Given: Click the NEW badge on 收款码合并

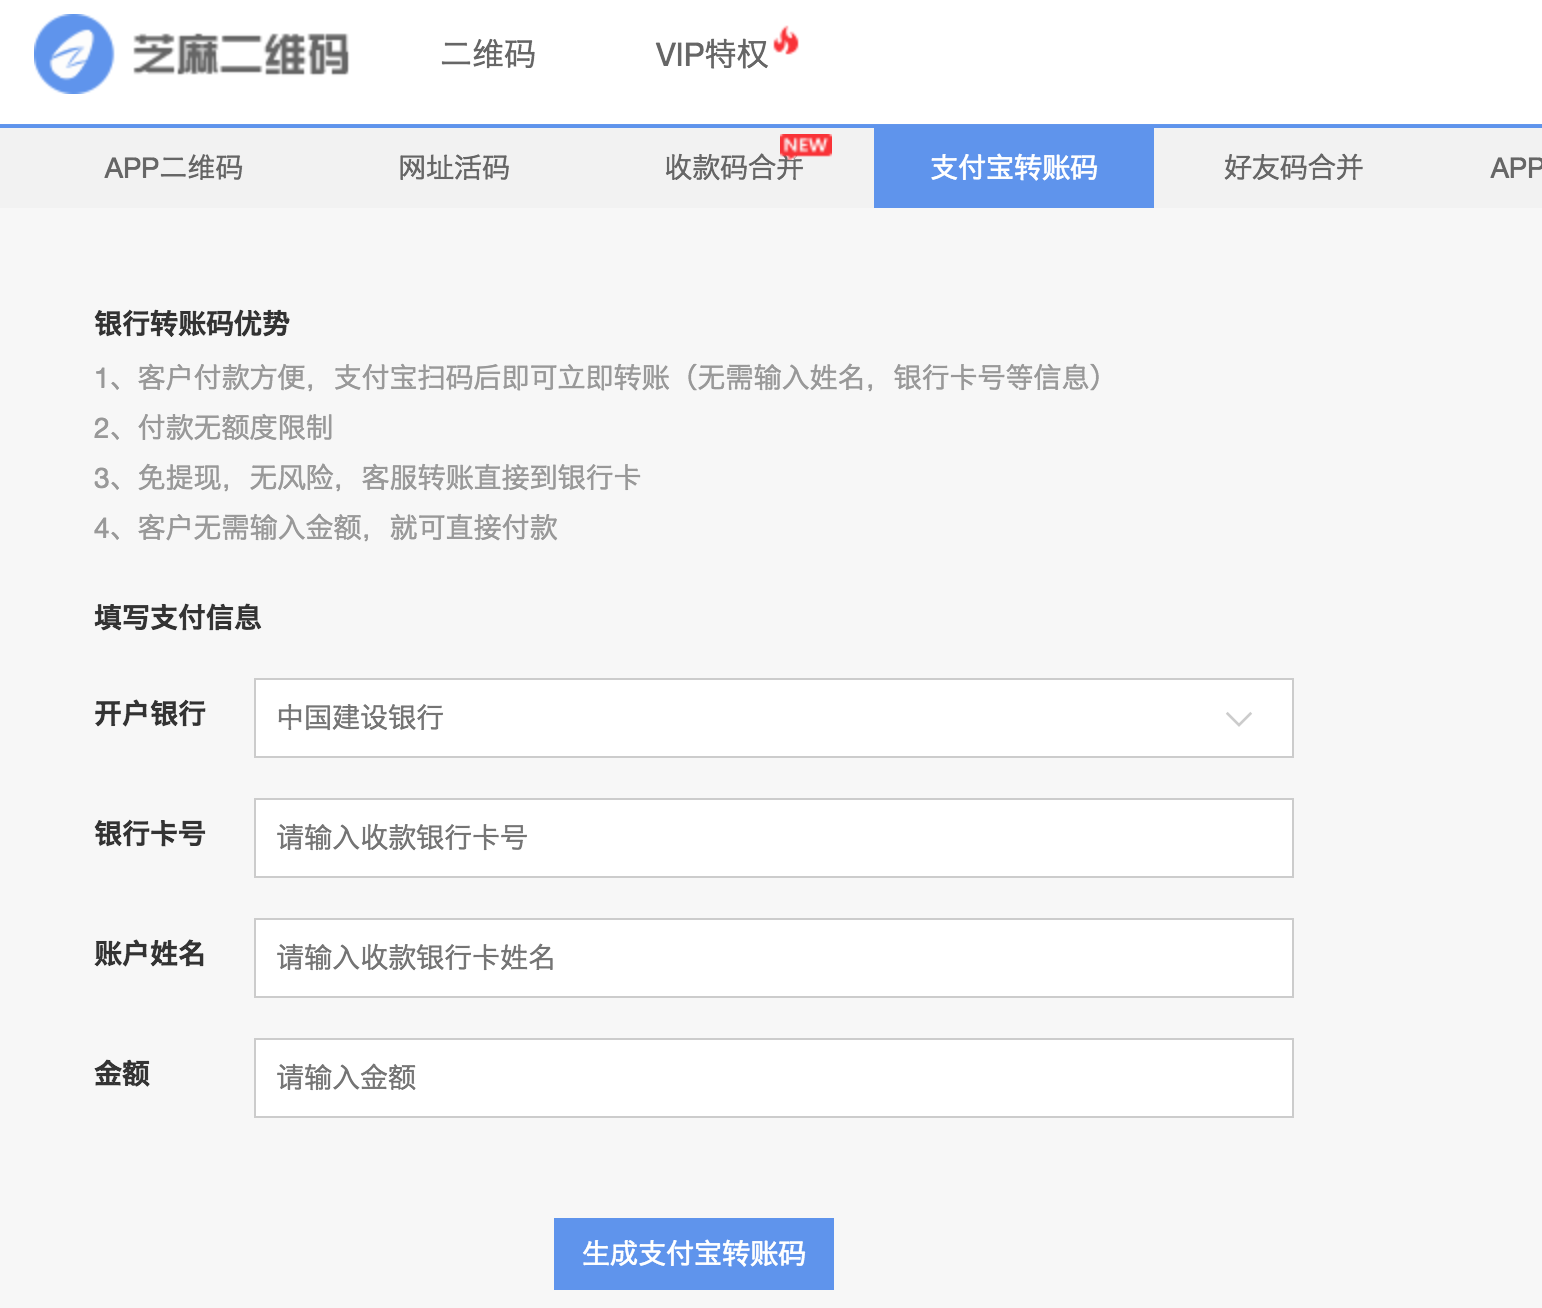Looking at the screenshot, I should (805, 145).
